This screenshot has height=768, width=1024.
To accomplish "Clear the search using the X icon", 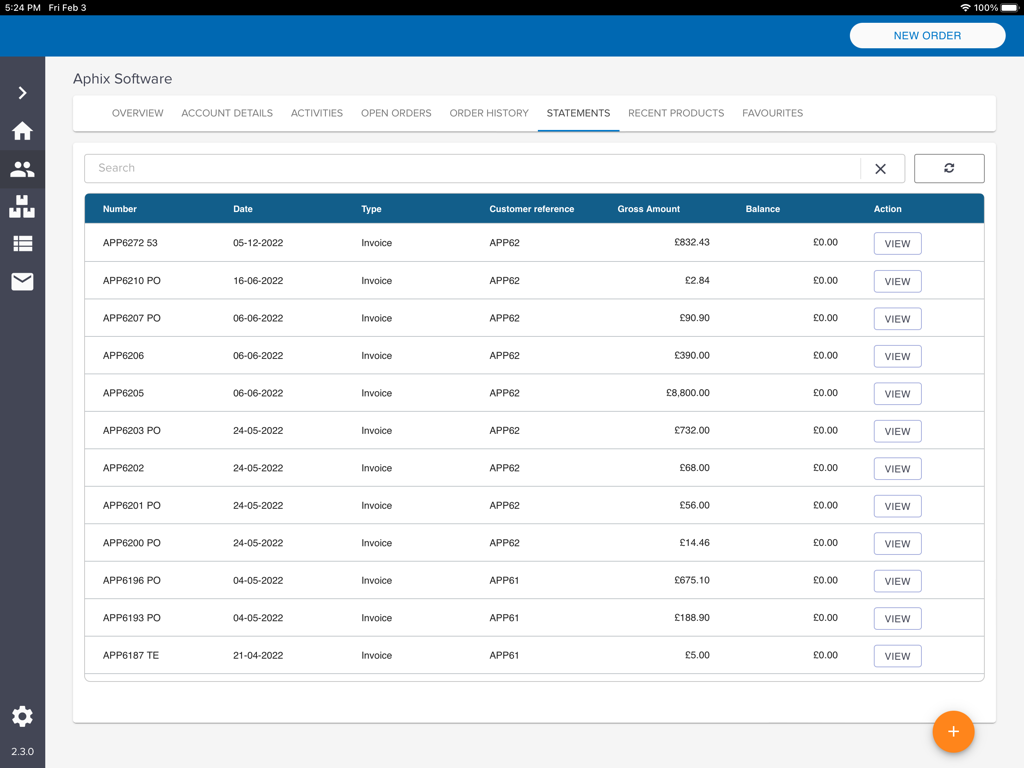I will 881,168.
